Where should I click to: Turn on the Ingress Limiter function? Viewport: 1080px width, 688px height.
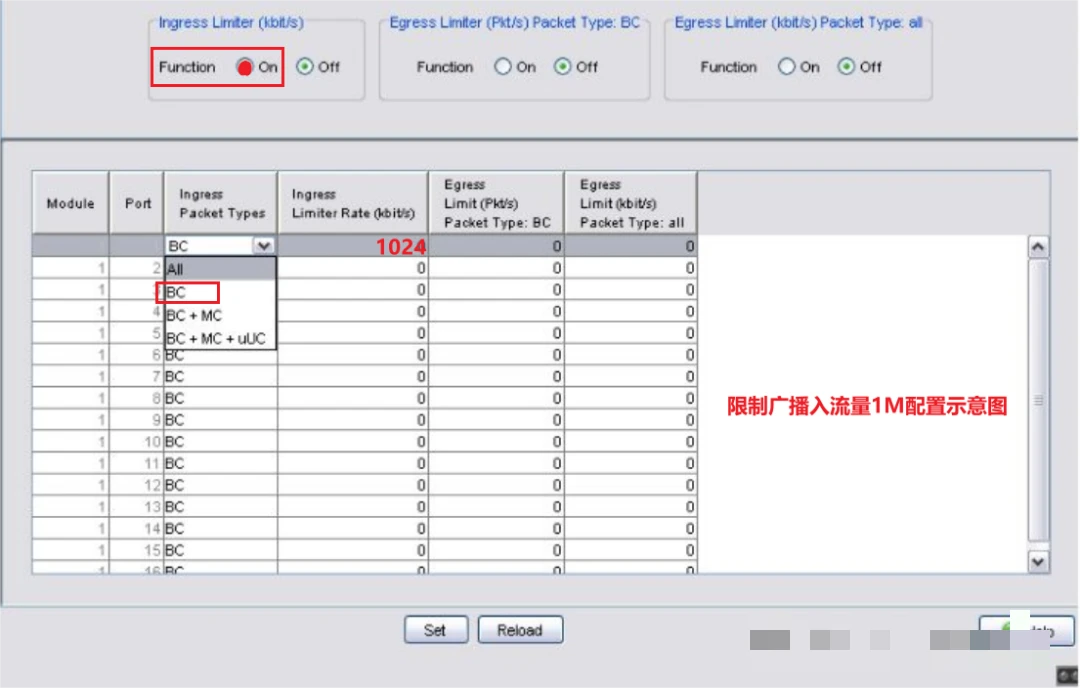[245, 67]
